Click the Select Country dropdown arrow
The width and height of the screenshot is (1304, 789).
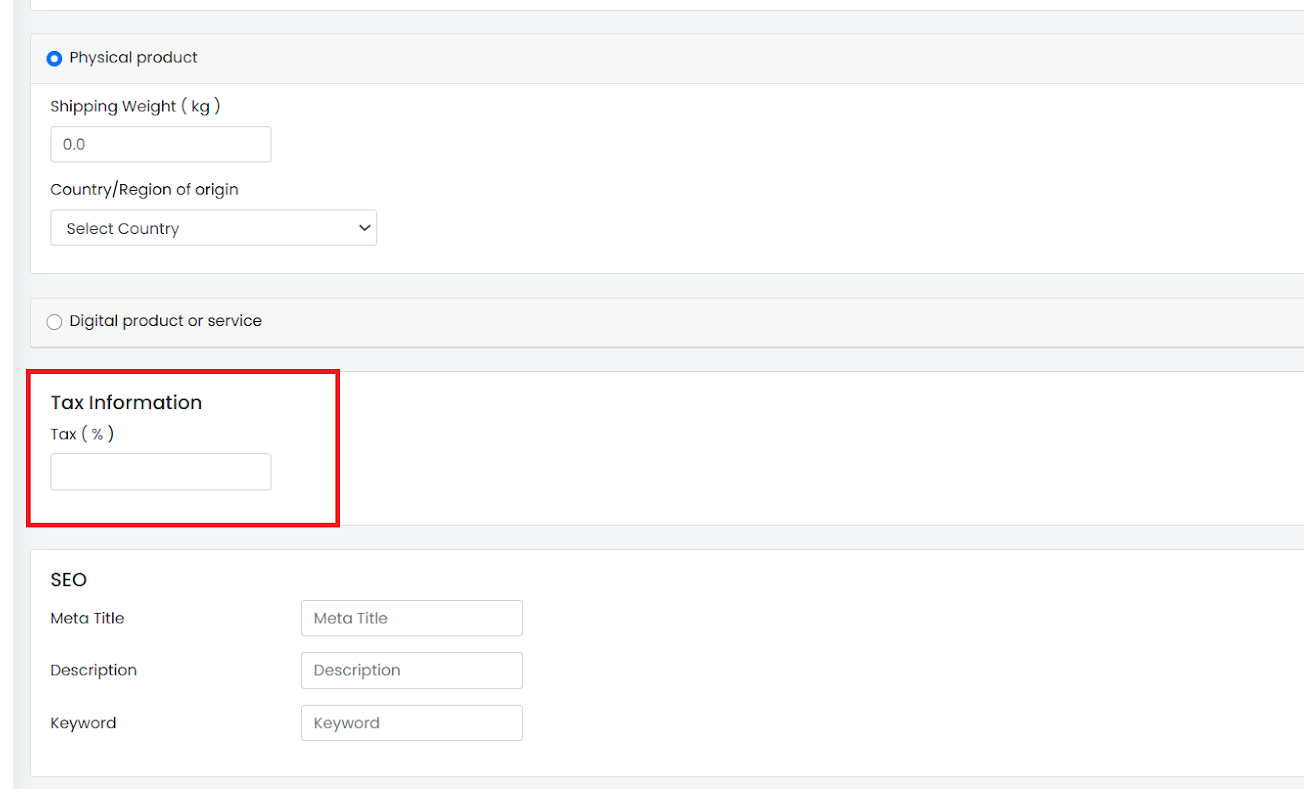363,228
